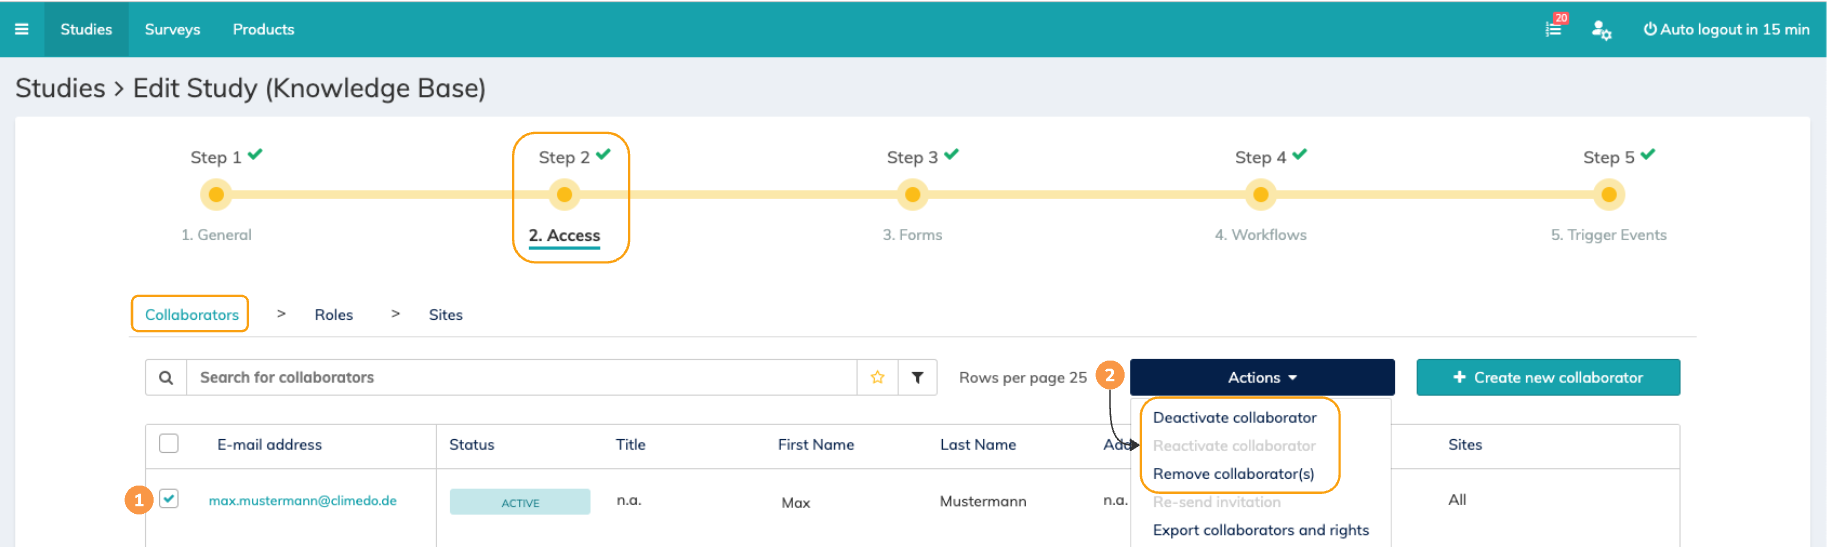Click the Step 3 progress circle
This screenshot has width=1827, height=547.
[x=912, y=194]
